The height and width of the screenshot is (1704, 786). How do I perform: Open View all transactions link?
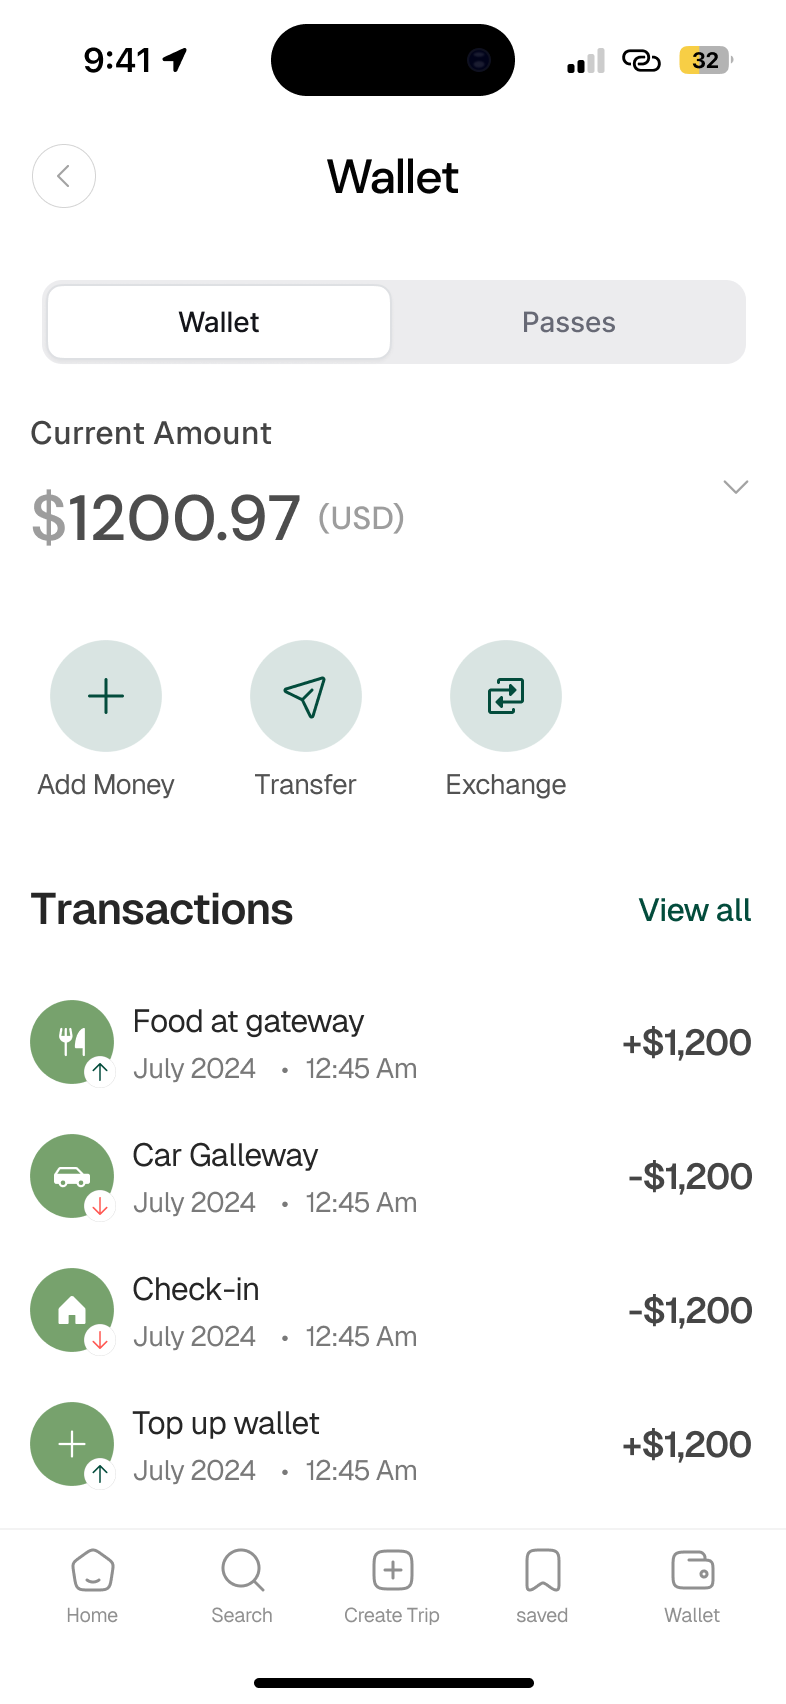tap(694, 910)
